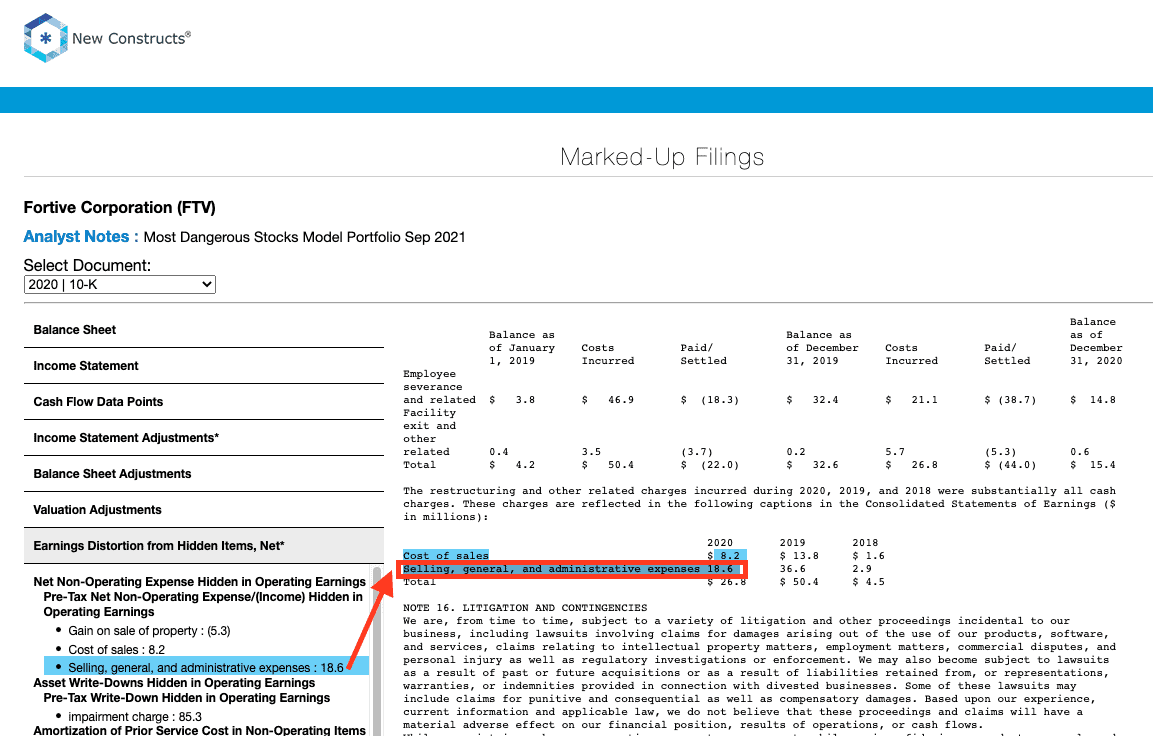Collapse Earnings Distortion from Hidden Items section
Viewport: 1153px width, 736px height.
[x=204, y=546]
